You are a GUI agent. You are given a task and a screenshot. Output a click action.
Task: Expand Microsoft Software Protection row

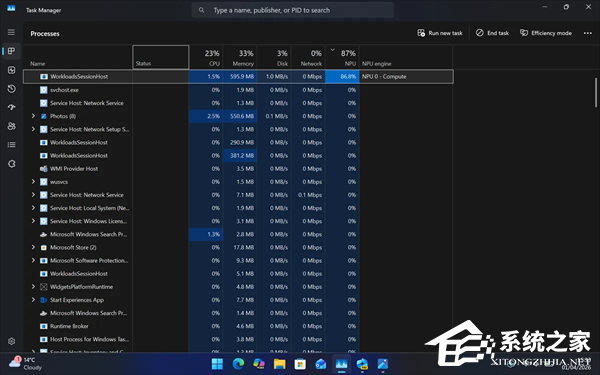coord(33,260)
